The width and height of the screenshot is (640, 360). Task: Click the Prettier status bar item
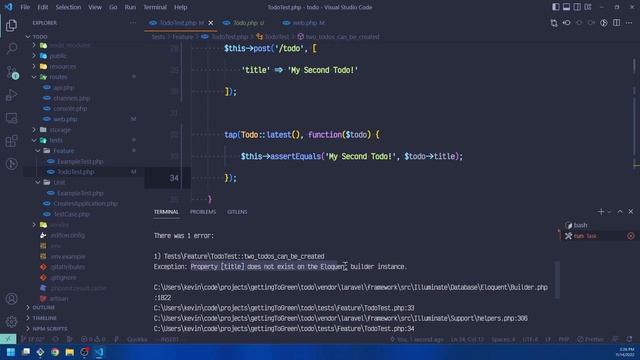(x=590, y=339)
